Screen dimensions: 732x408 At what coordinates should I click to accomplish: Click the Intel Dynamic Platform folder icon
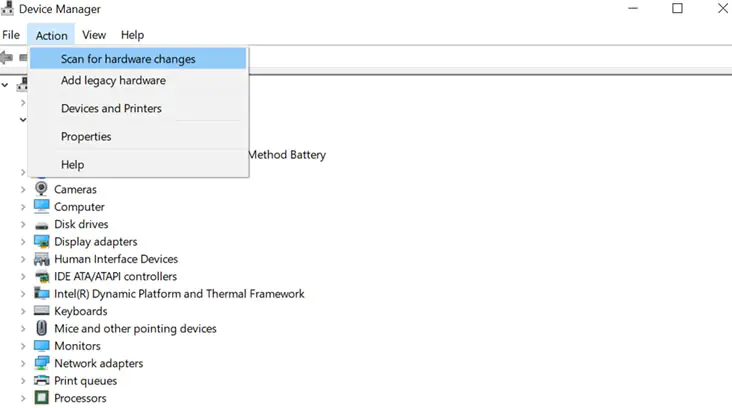tap(42, 293)
